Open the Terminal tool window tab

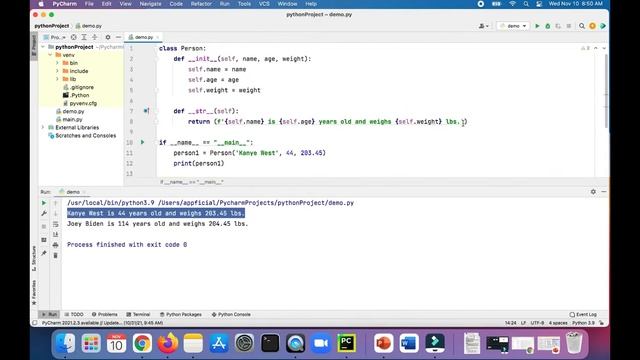pyautogui.click(x=138, y=314)
